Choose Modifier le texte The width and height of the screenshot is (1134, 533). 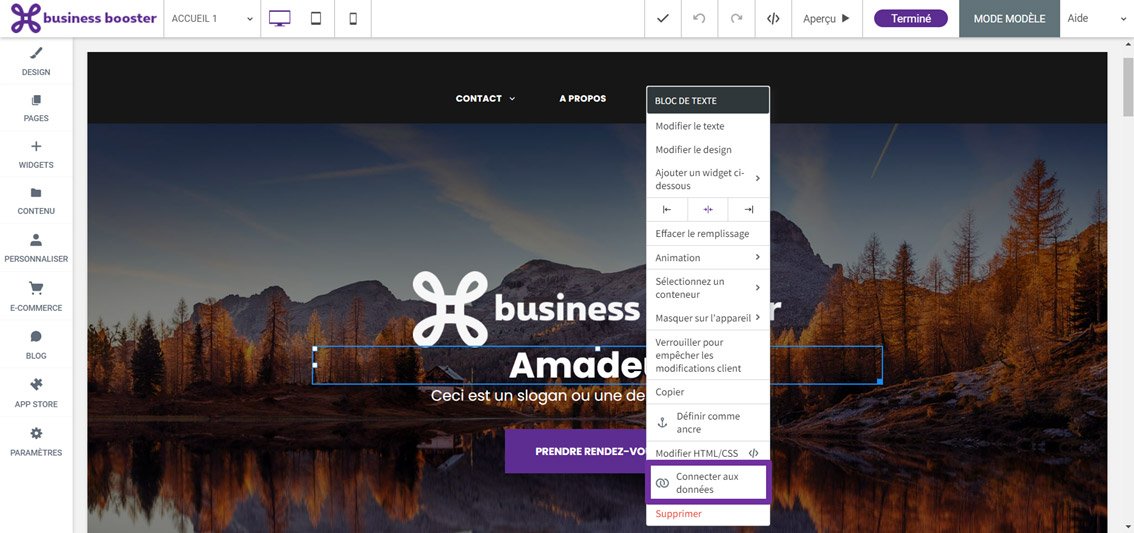(690, 126)
